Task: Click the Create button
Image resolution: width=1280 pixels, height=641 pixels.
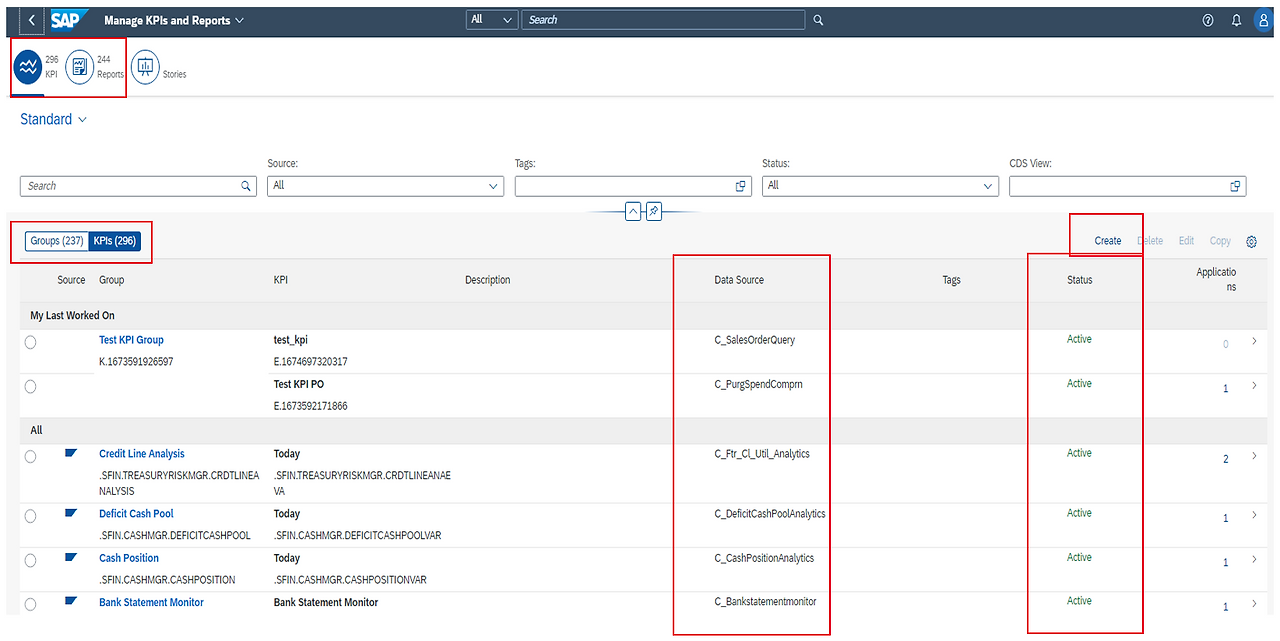Action: pos(1107,240)
